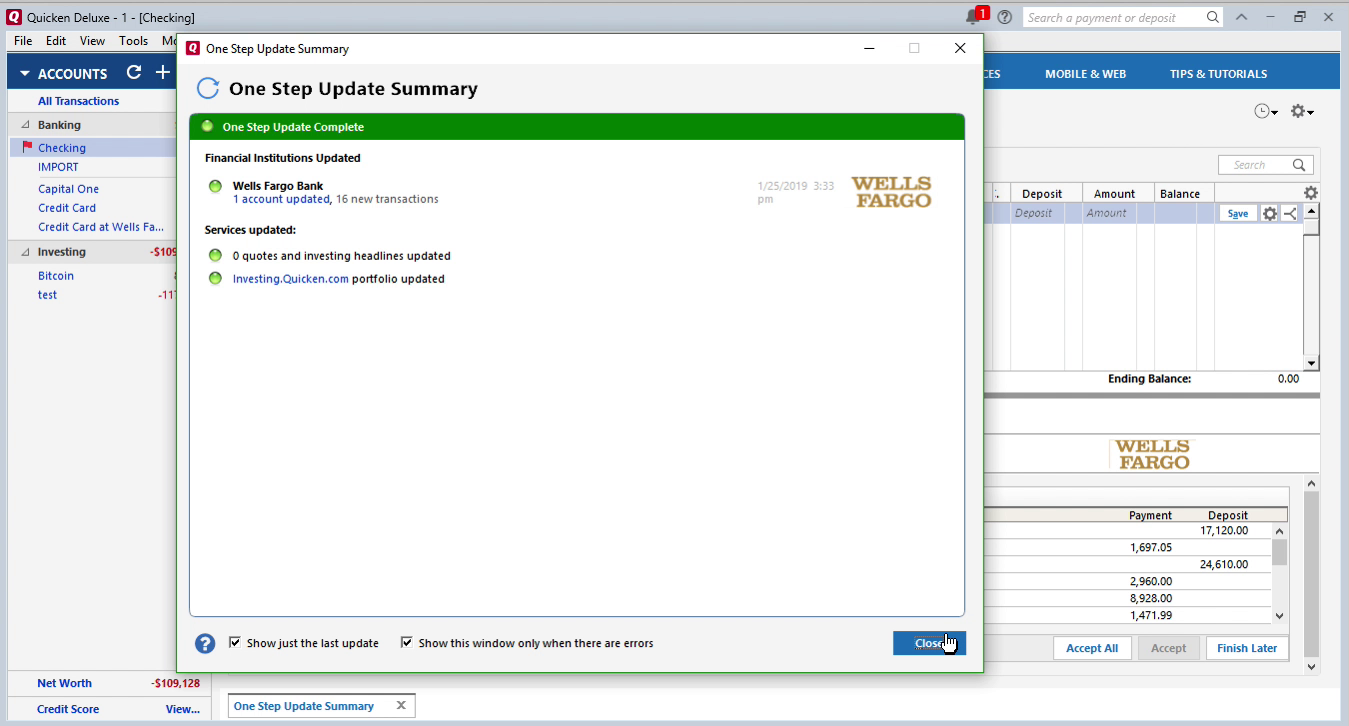Select the Credit Card at Wells Fargo account

(x=101, y=227)
